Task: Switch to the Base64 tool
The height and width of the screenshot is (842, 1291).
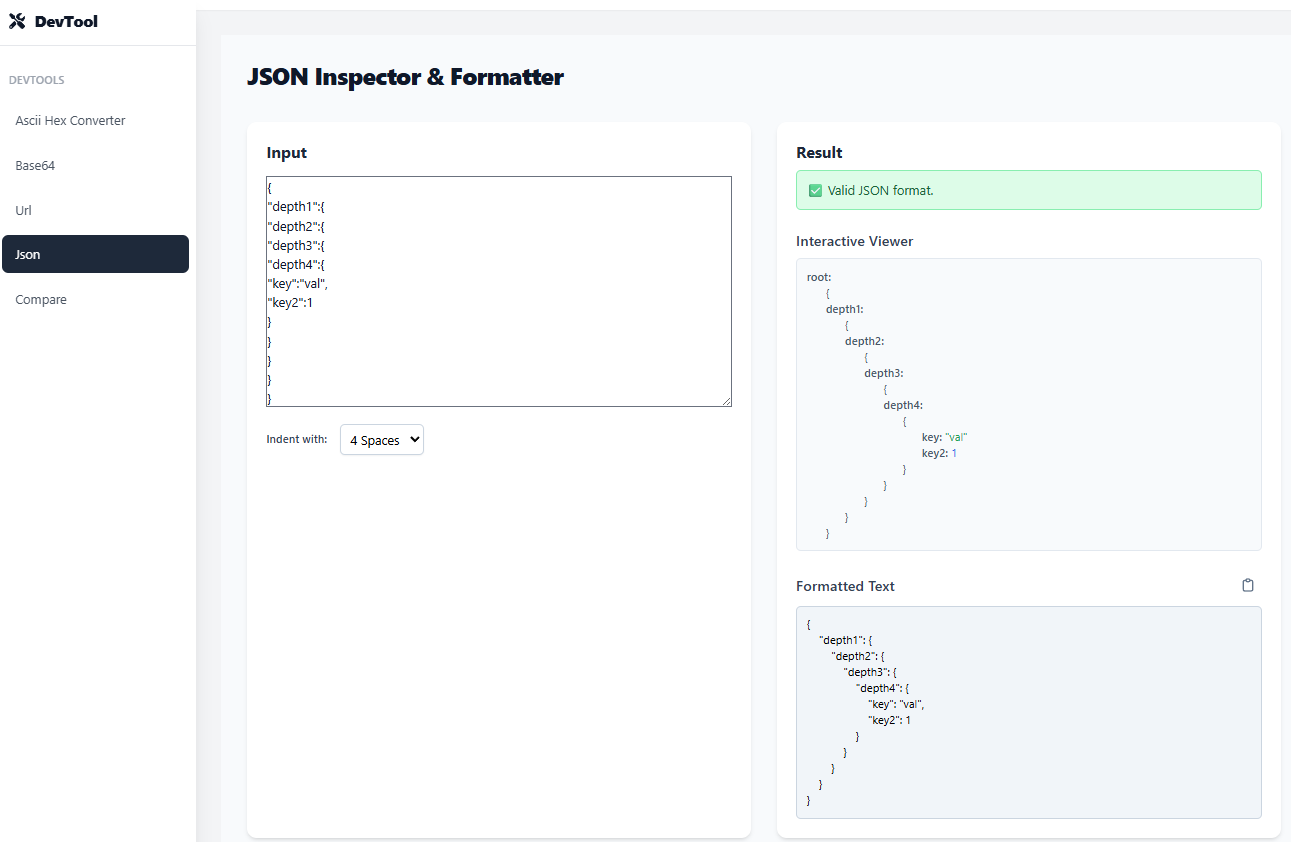Action: (x=34, y=165)
